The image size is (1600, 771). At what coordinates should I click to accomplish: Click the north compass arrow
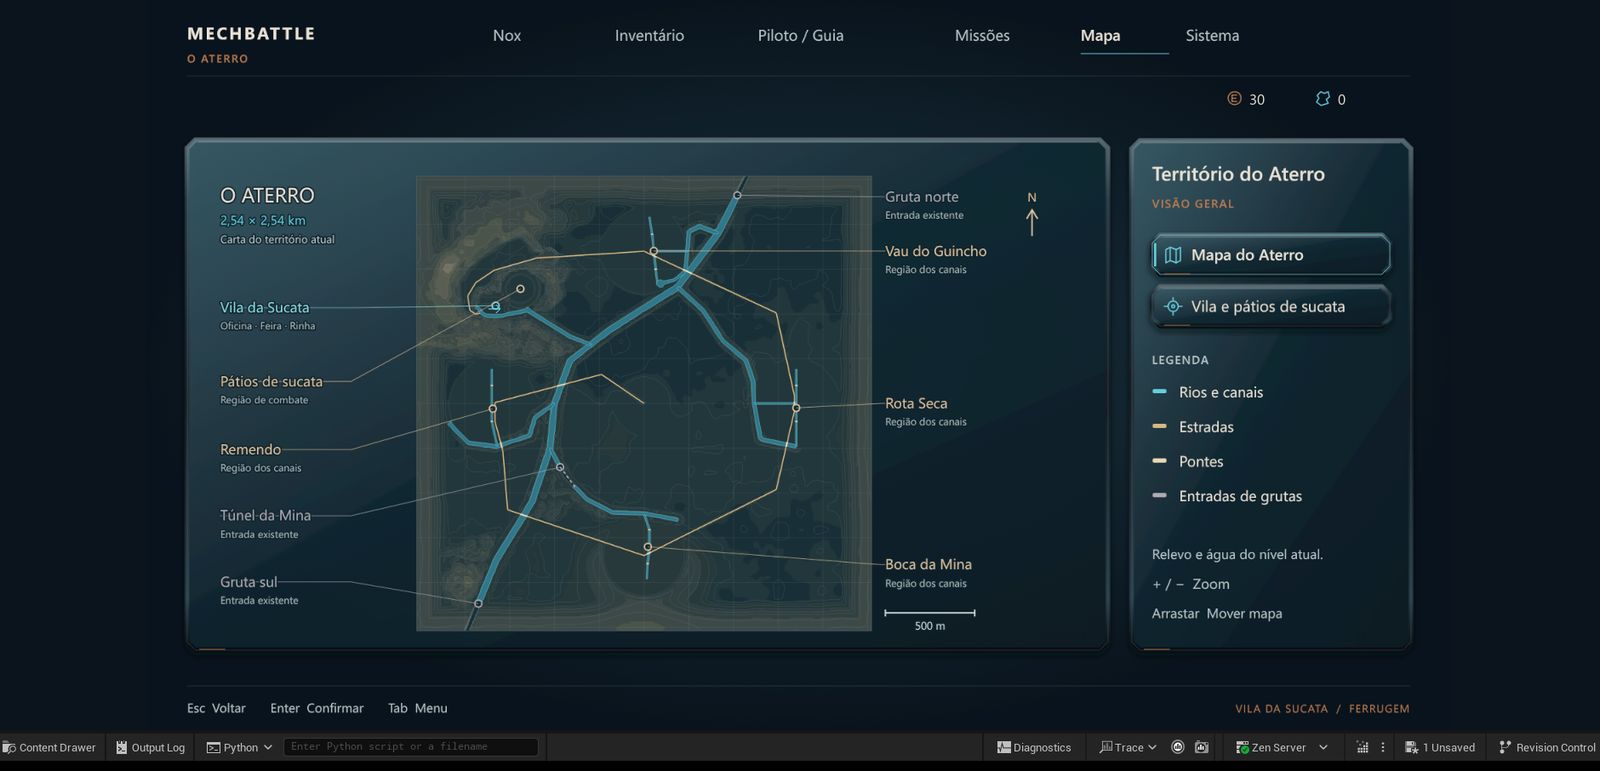[x=1032, y=222]
